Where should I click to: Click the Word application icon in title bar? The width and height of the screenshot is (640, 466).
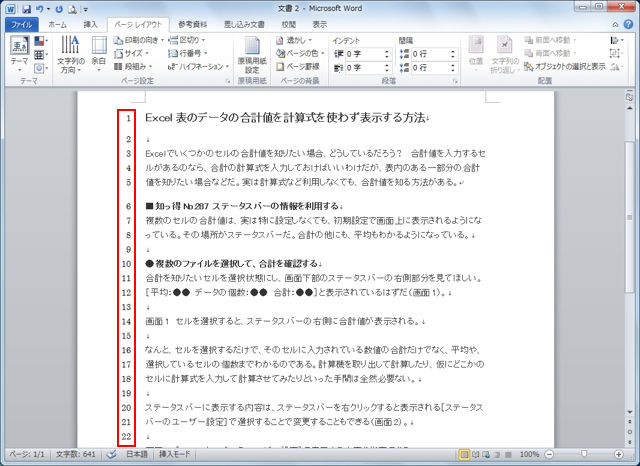click(x=10, y=9)
